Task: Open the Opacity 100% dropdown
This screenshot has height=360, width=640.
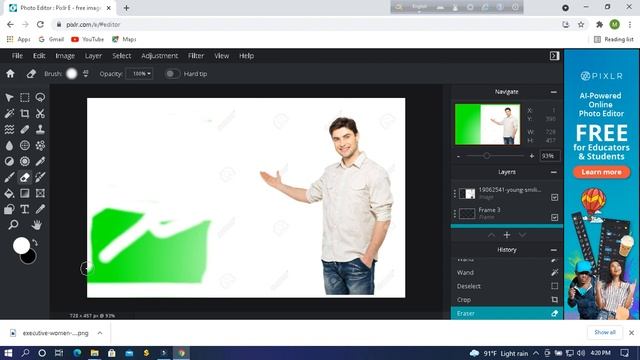Action: (x=140, y=74)
